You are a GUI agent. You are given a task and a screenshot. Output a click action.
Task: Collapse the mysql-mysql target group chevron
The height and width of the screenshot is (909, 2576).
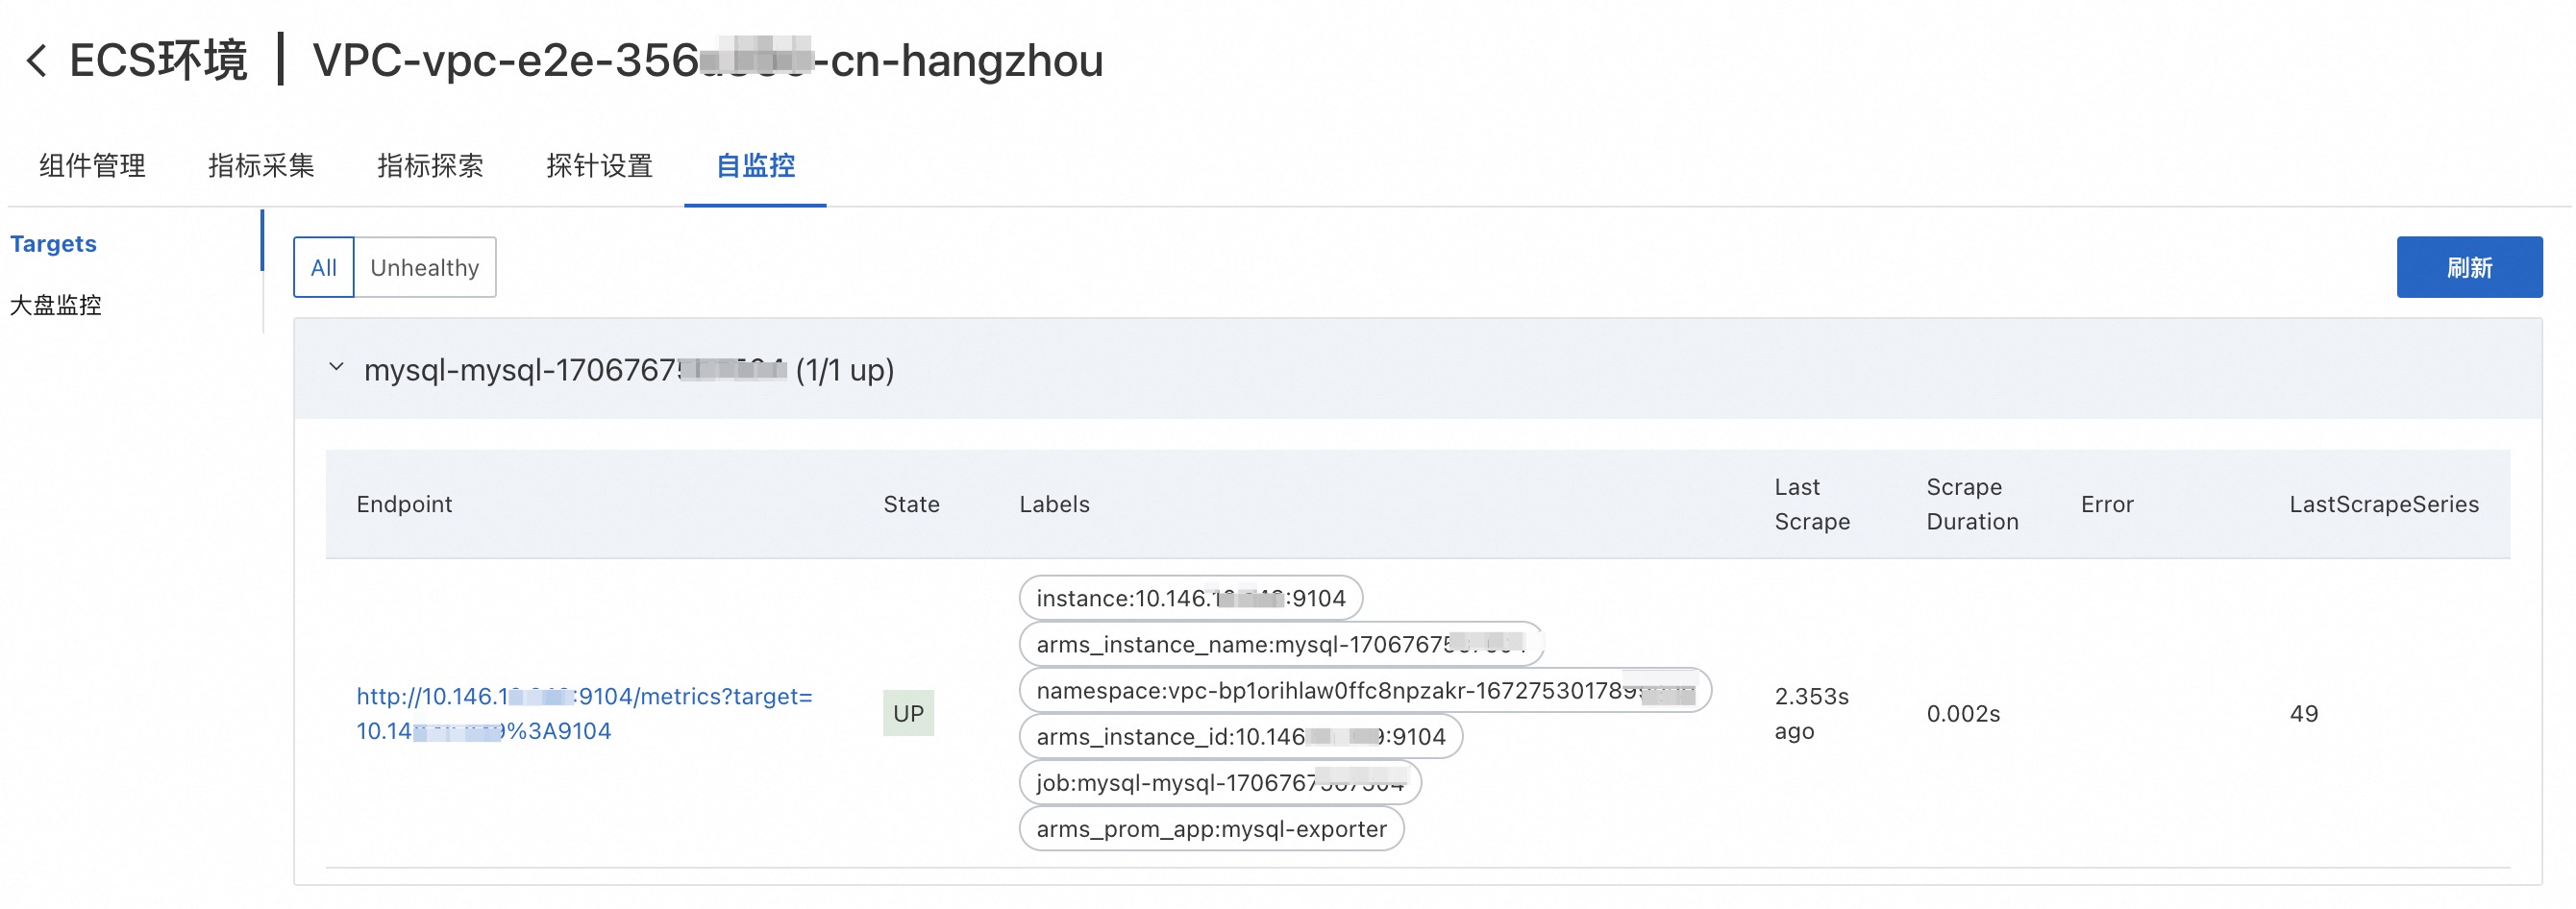pos(336,368)
